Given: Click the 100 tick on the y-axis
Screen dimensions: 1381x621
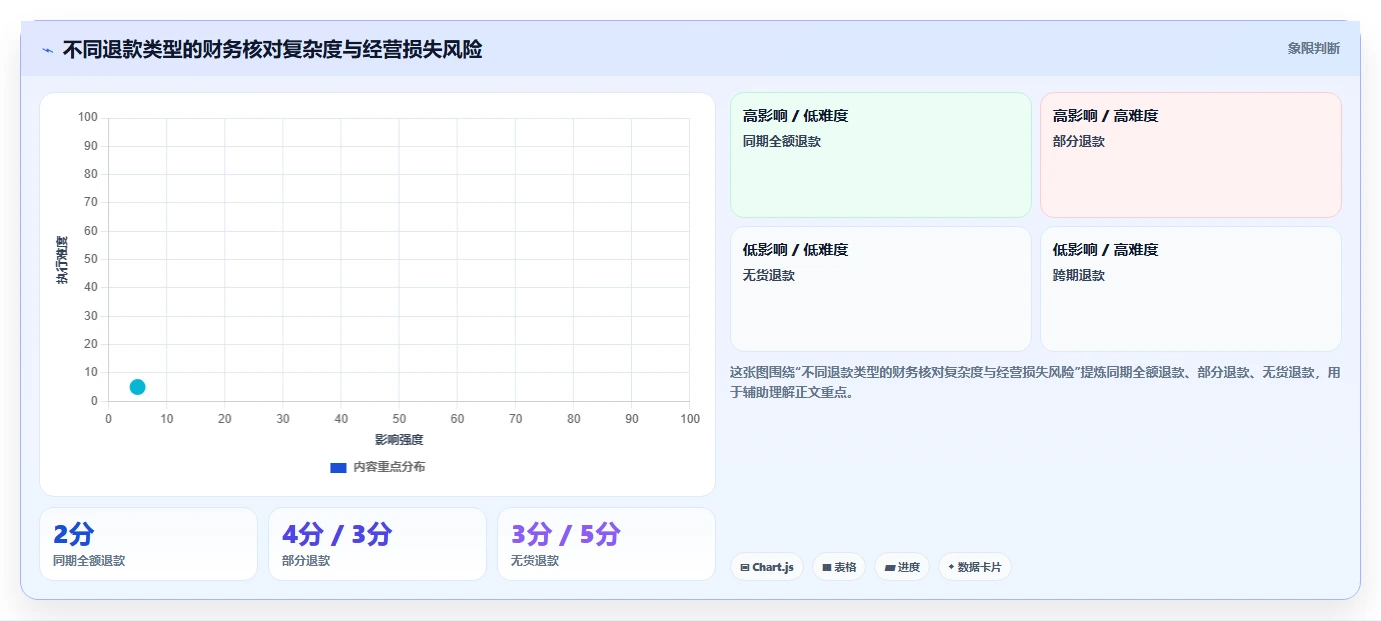Looking at the screenshot, I should (88, 117).
